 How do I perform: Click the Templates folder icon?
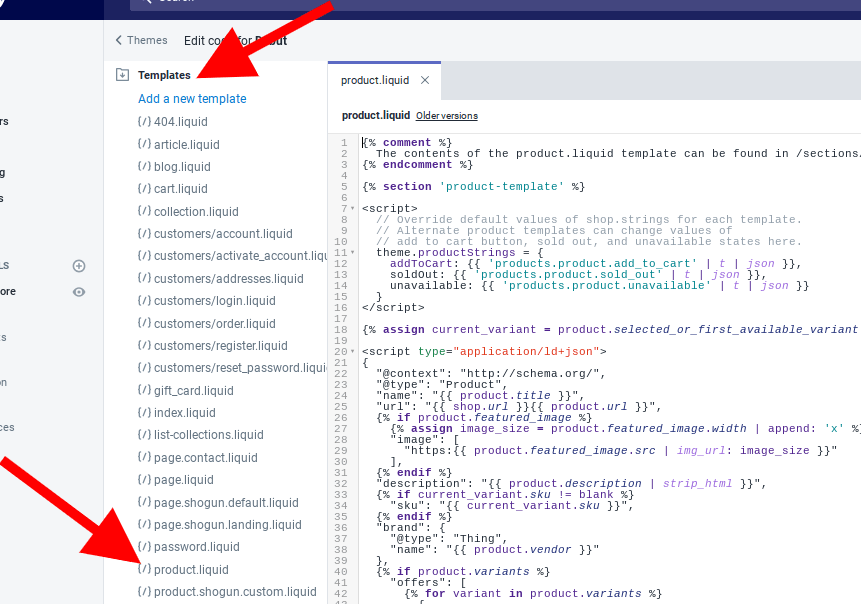click(x=122, y=75)
